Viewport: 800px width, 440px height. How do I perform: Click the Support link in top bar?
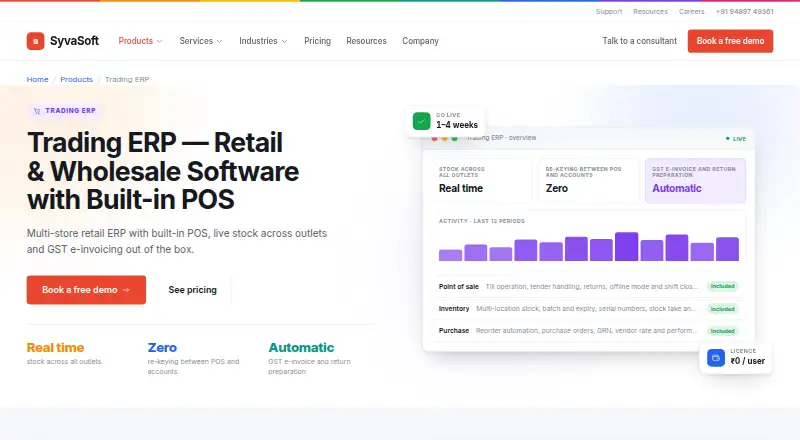(x=609, y=11)
